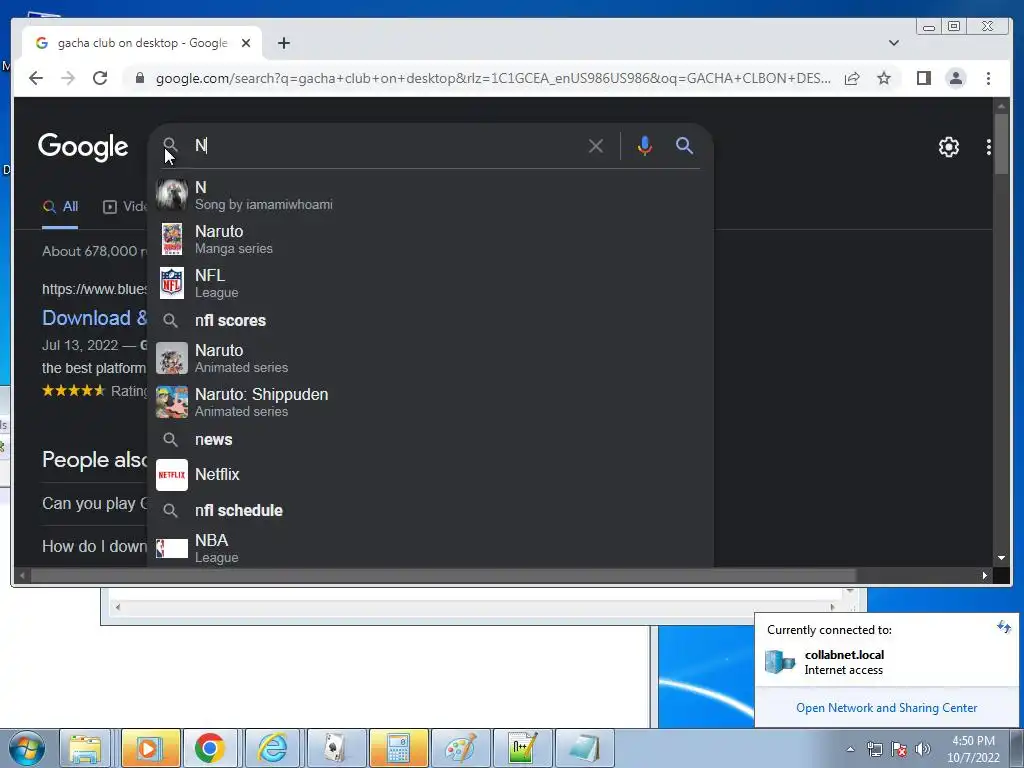Choose suggestion 'N' Song by iamamiwhoami
This screenshot has height=768, width=1024.
430,195
